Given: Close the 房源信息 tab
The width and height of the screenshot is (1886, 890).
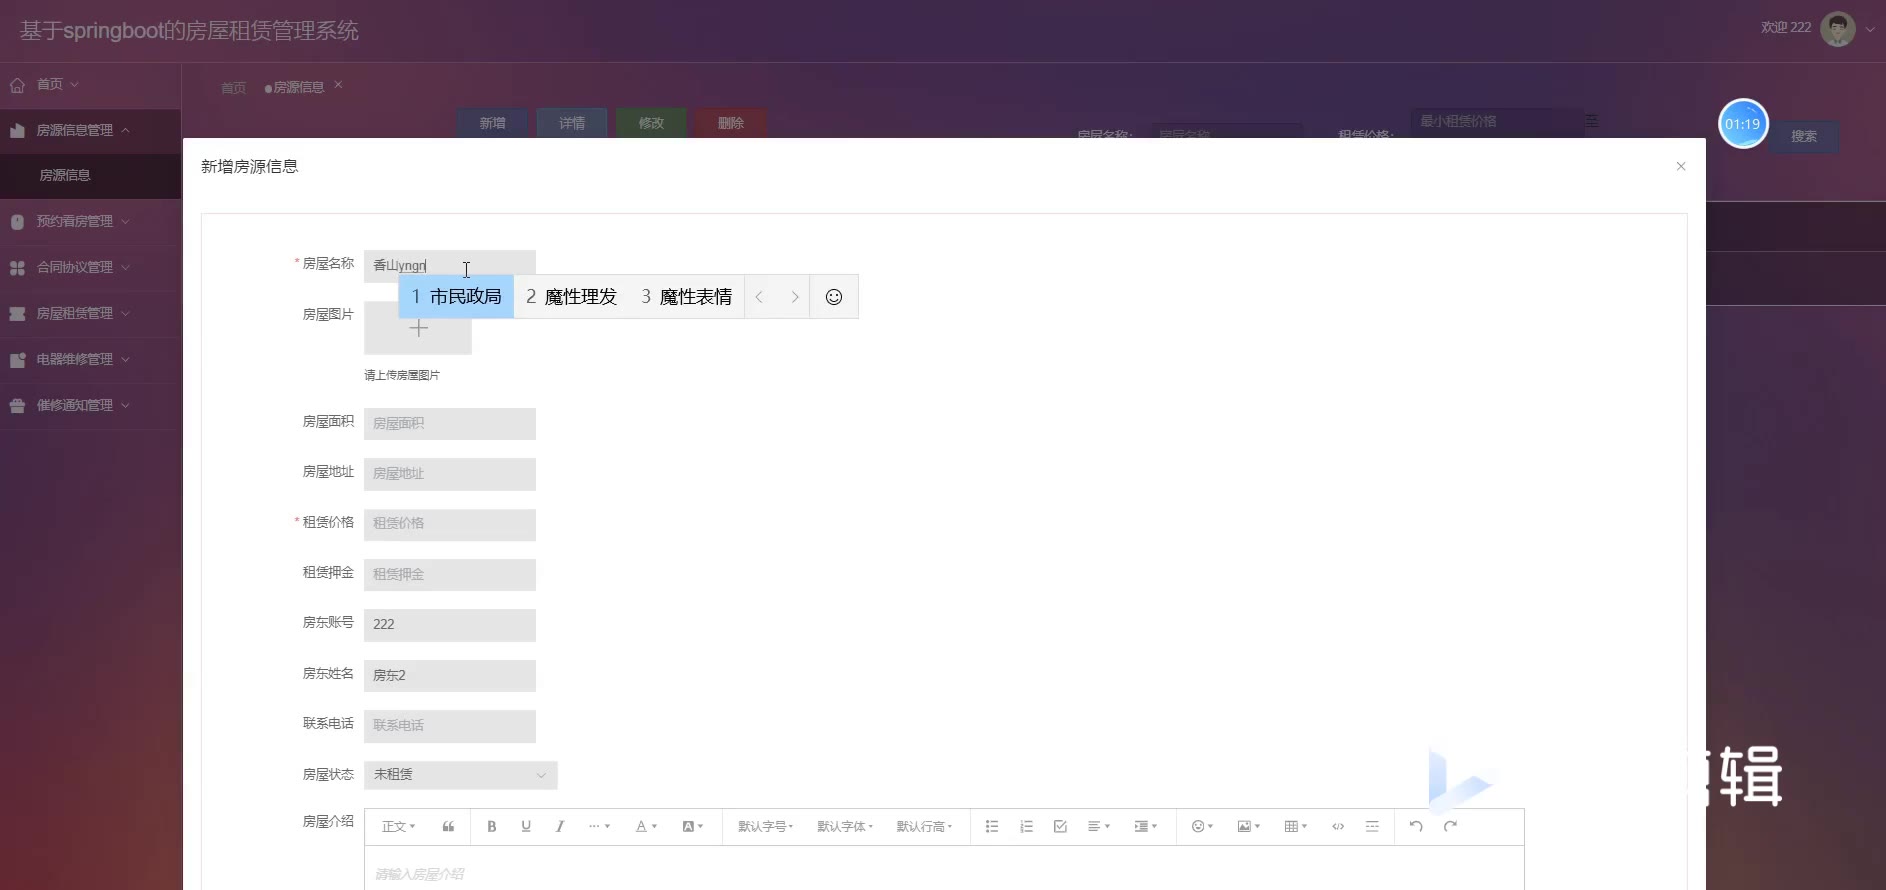Looking at the screenshot, I should [x=339, y=85].
